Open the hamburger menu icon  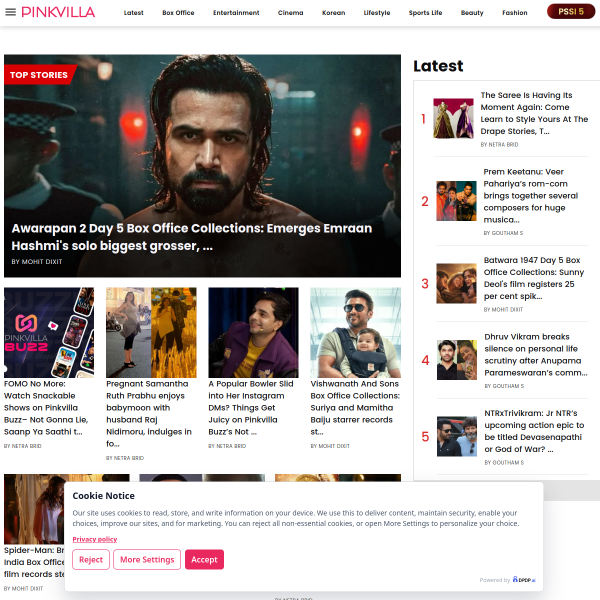click(11, 12)
